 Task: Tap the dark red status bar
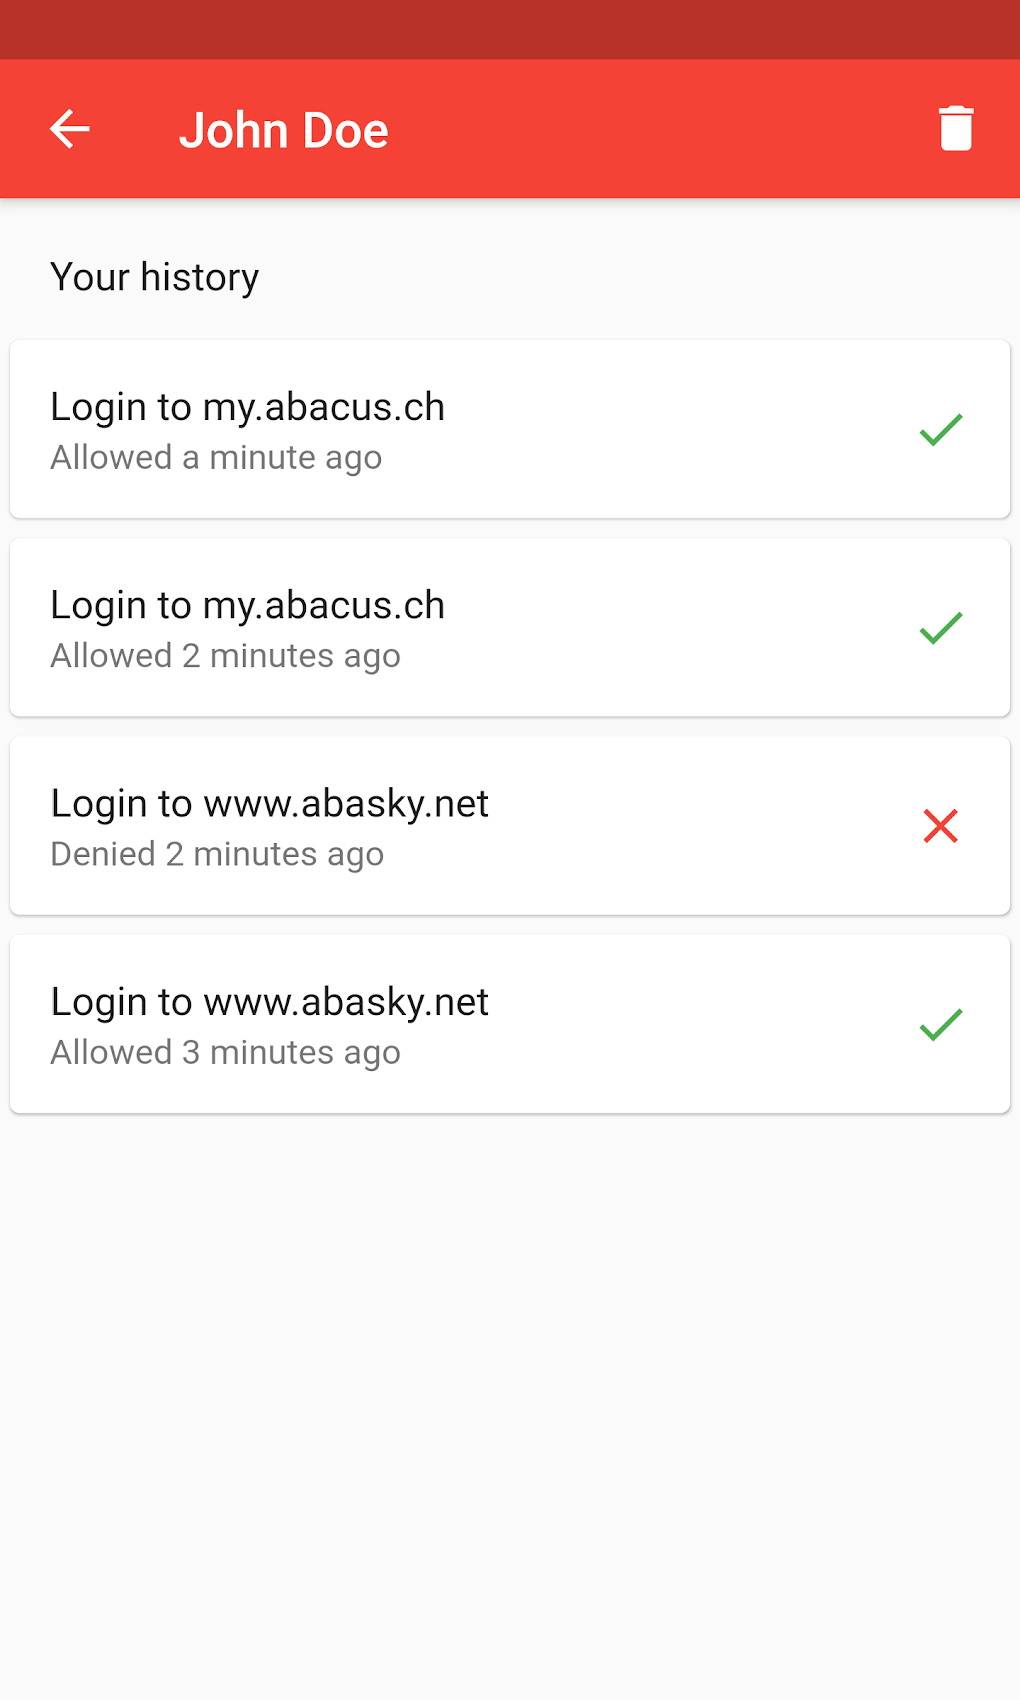click(x=510, y=29)
